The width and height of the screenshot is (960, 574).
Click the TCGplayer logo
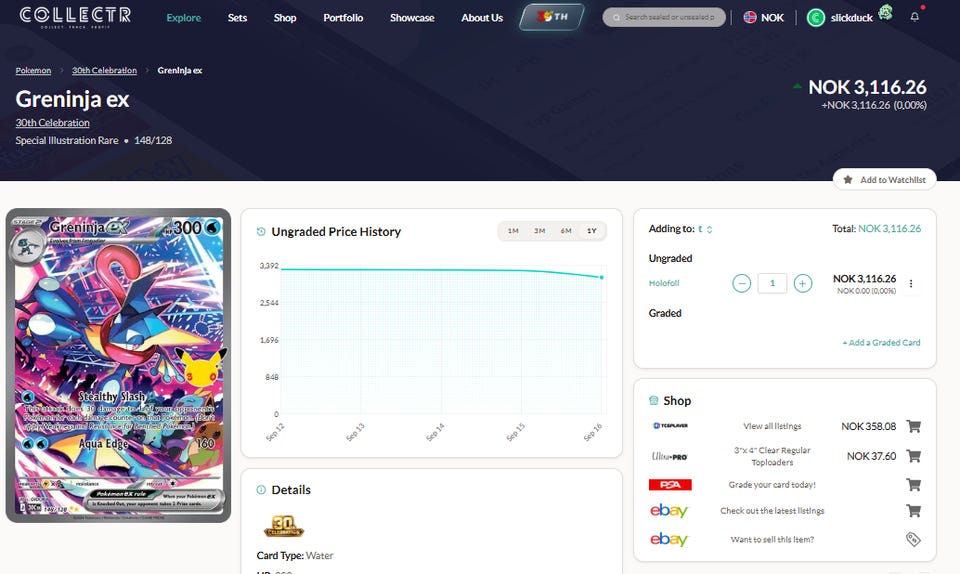click(670, 425)
